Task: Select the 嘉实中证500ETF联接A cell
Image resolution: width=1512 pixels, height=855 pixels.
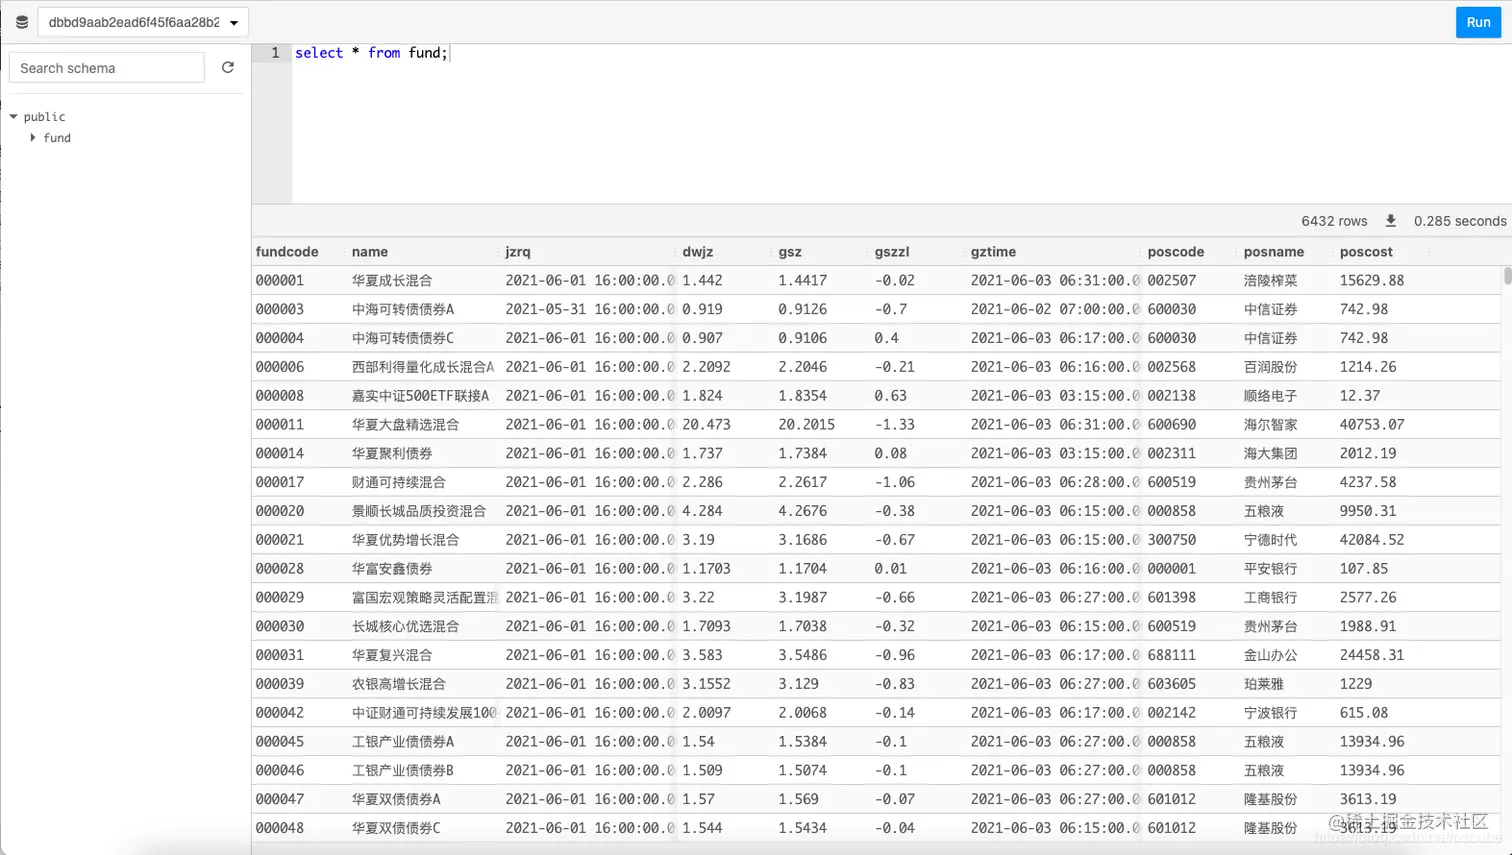Action: [420, 396]
